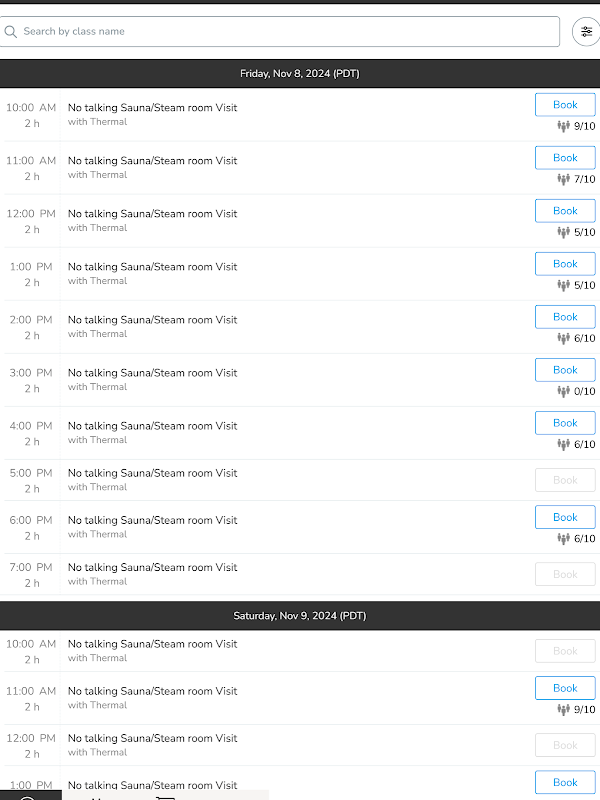Click attendee icon for Friday 10:00 AM class
600x800 pixels.
pos(563,126)
